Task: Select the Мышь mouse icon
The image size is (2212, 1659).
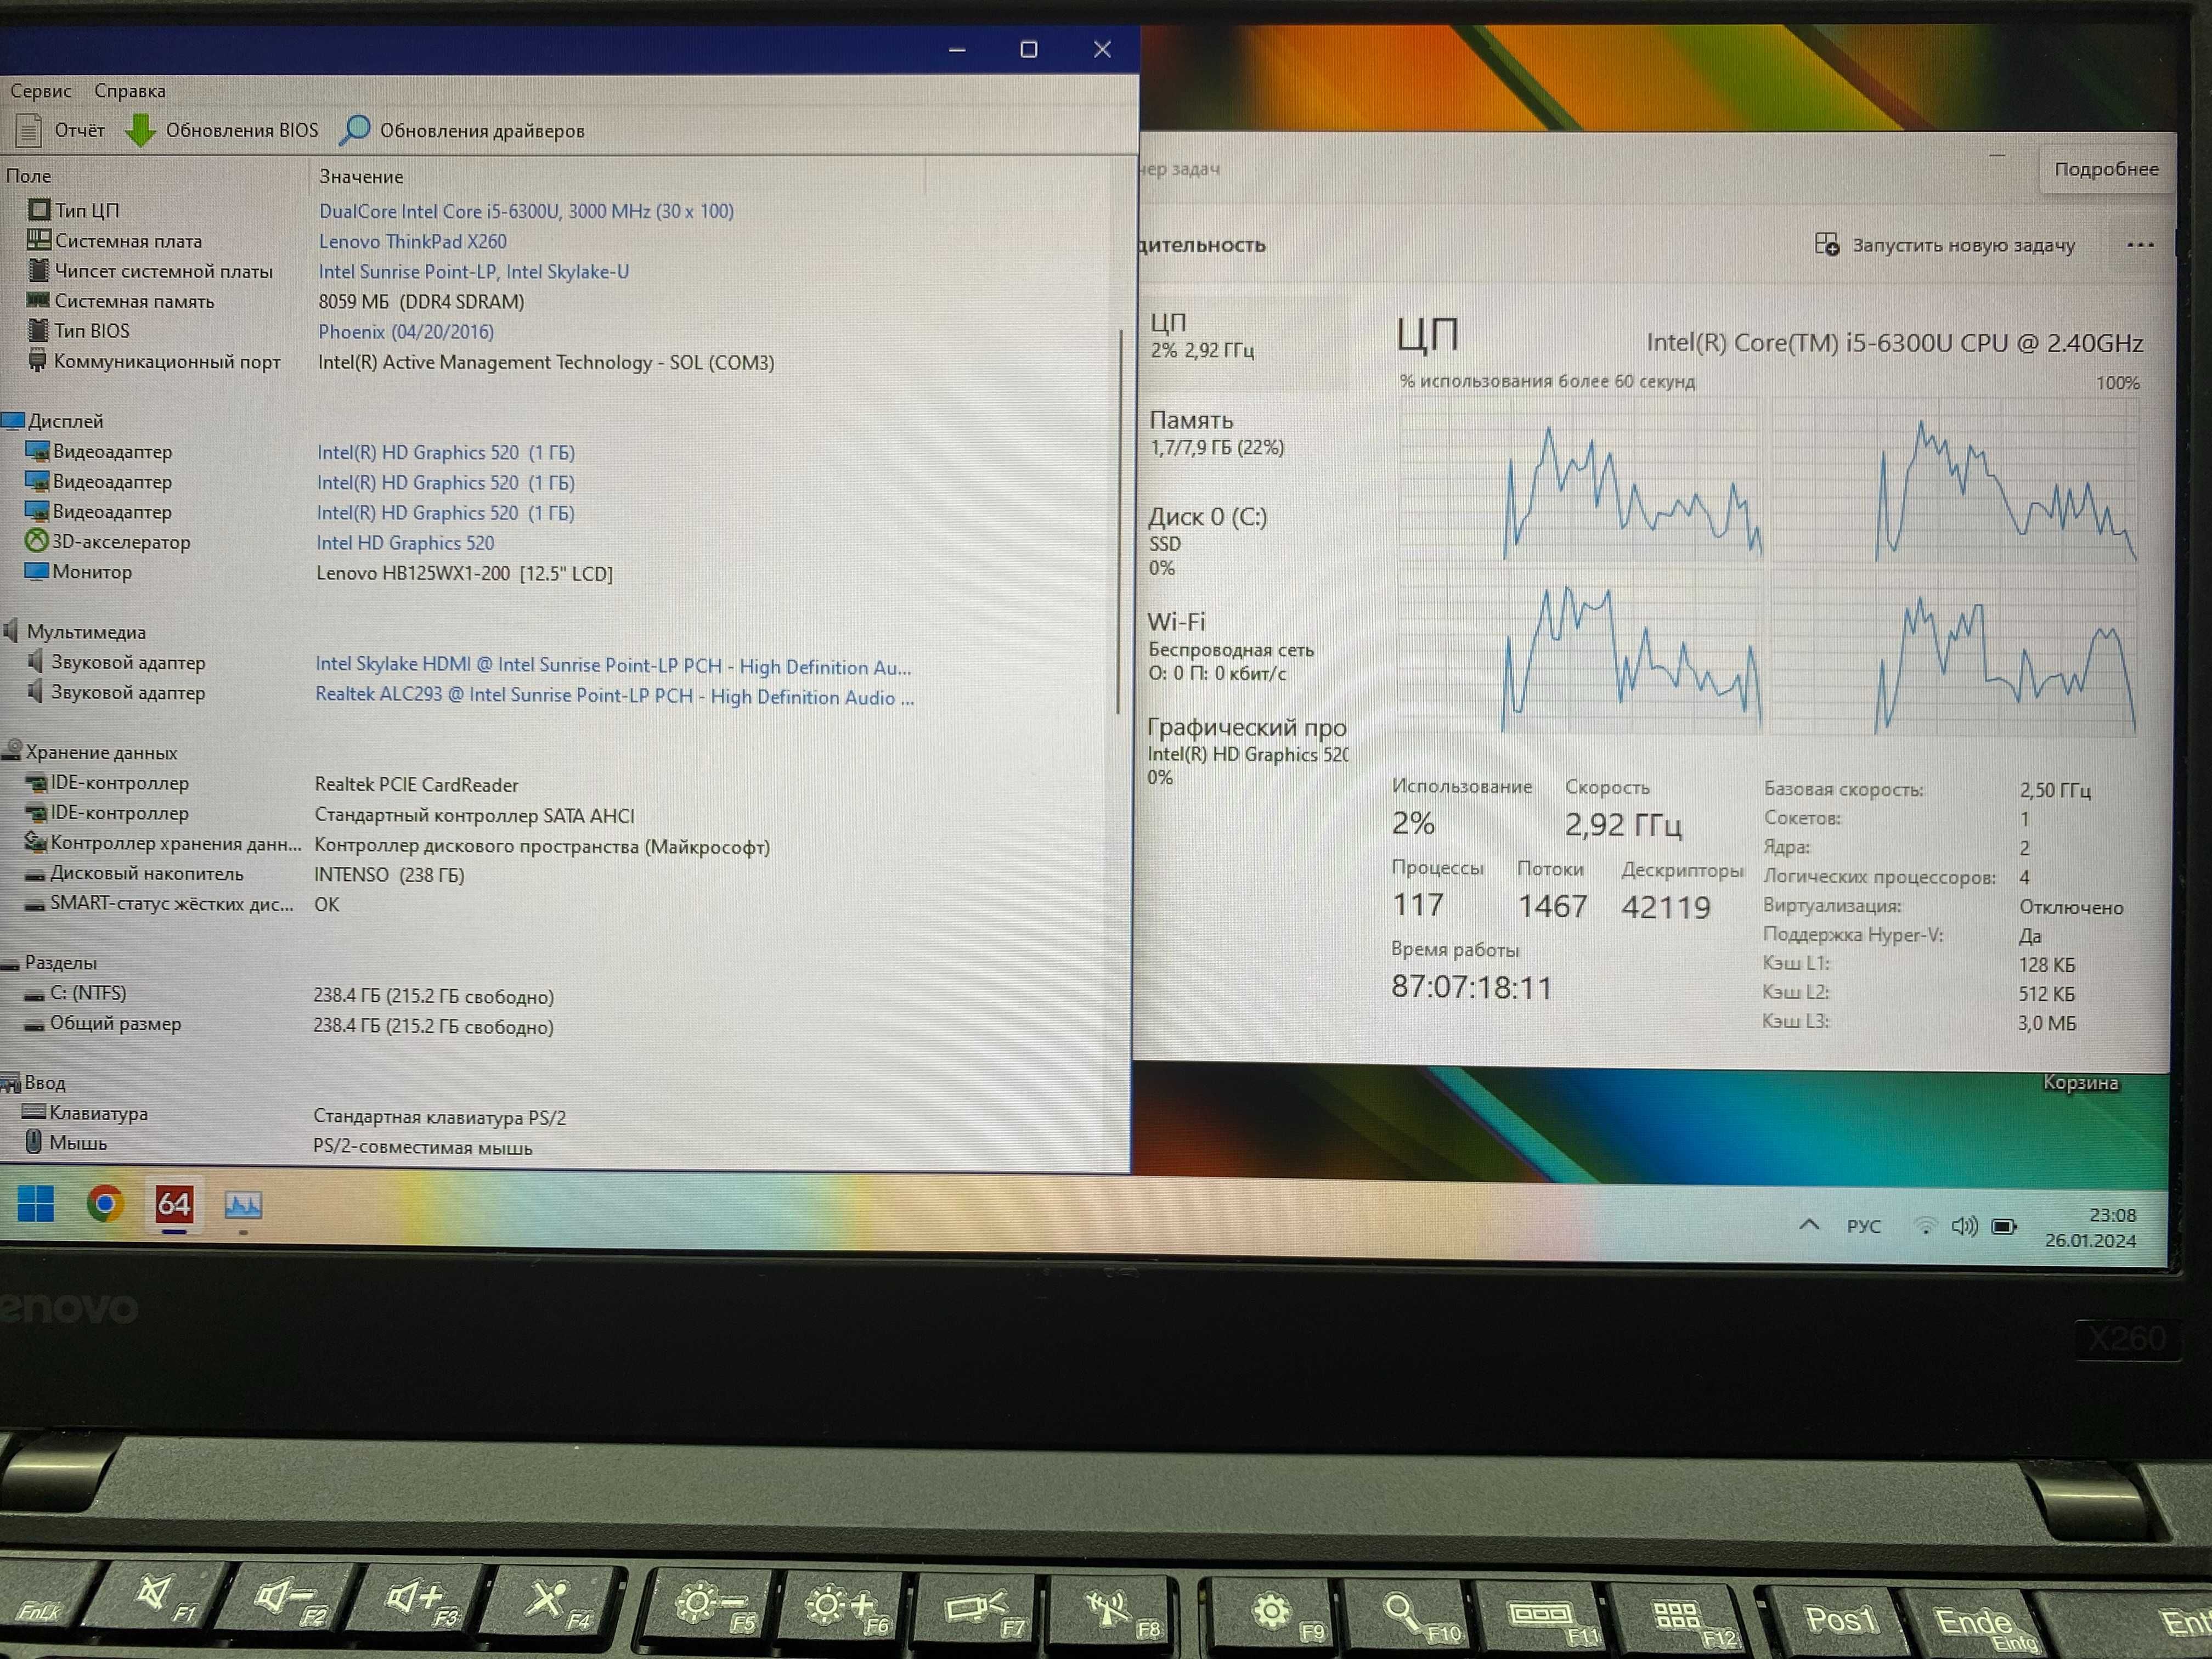Action: click(34, 1142)
